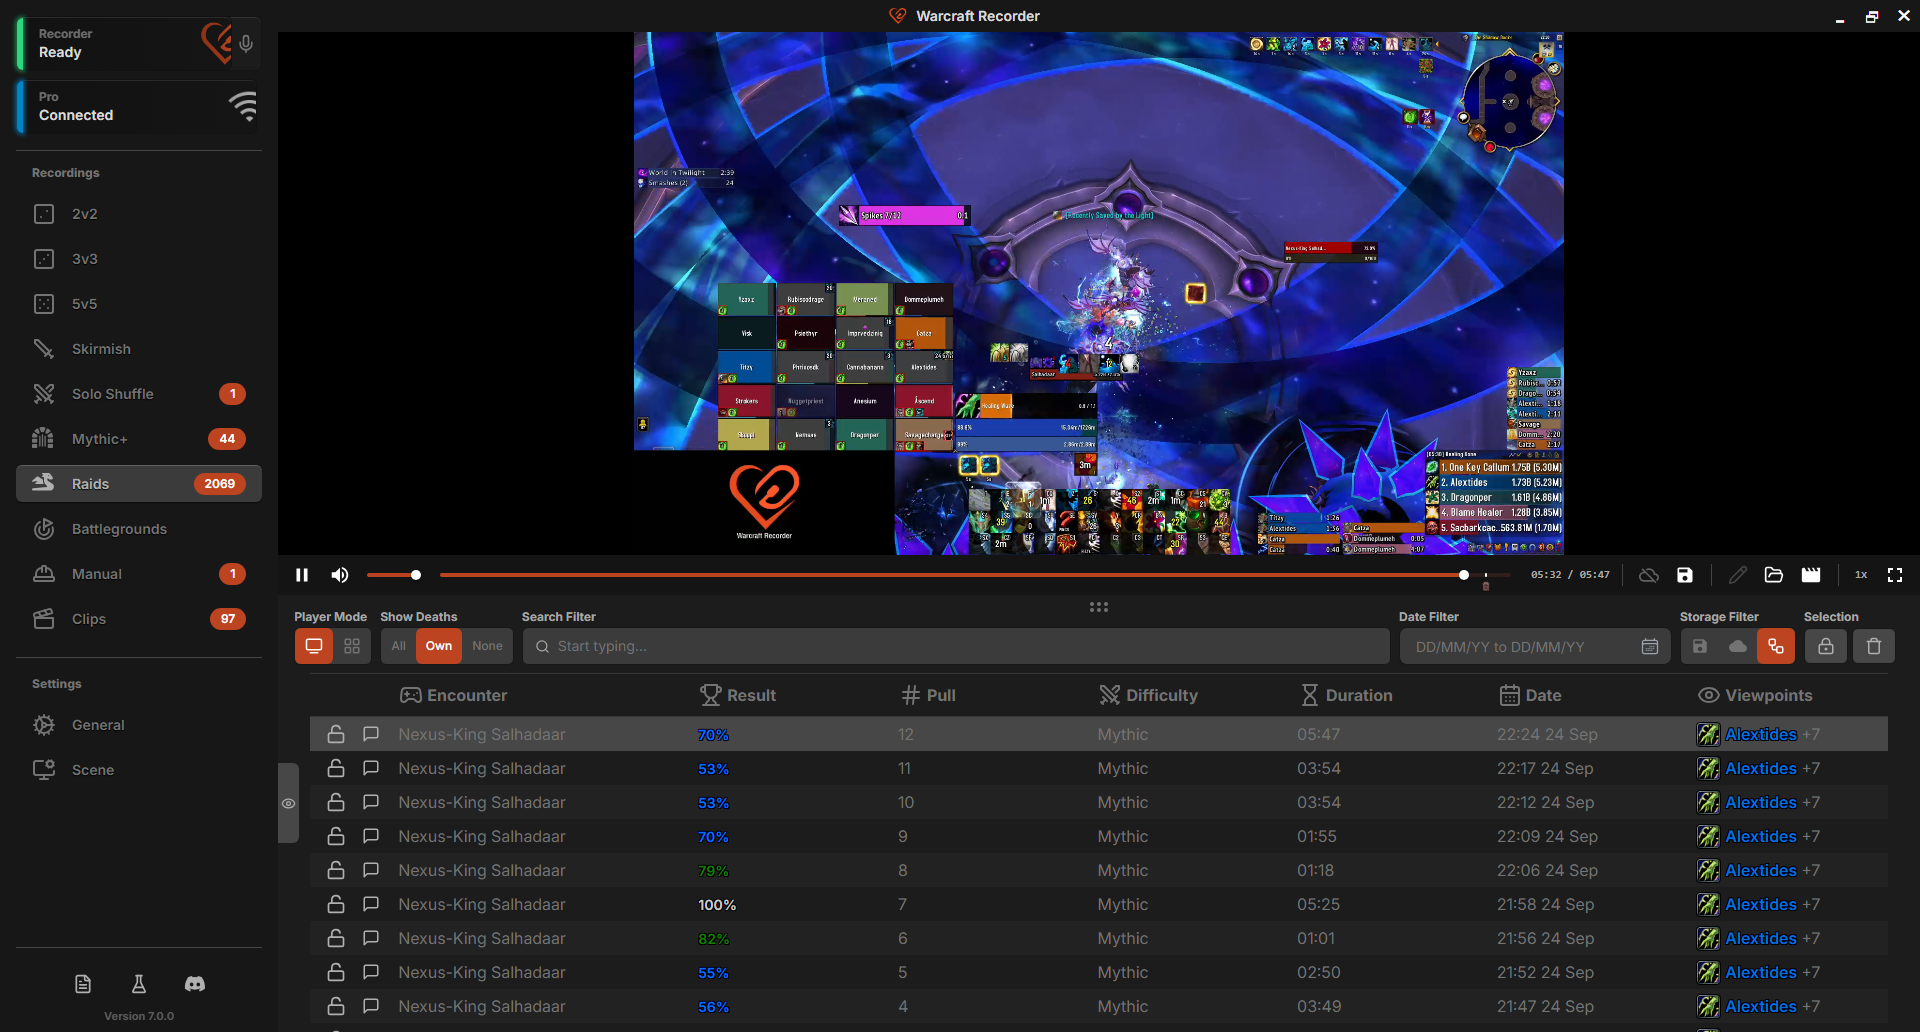This screenshot has width=1920, height=1032.
Task: Sort the table by Difficulty column
Action: 1148,695
